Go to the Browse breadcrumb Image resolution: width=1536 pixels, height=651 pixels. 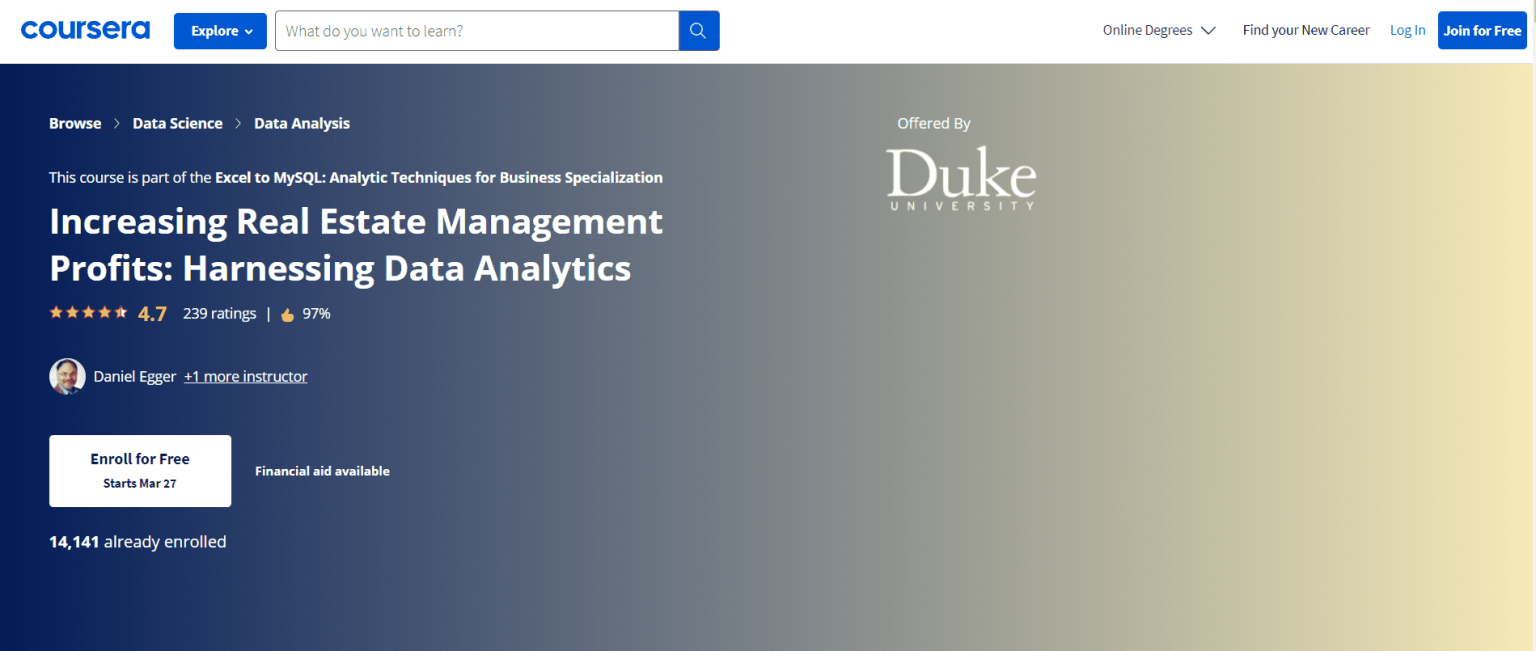click(x=75, y=123)
